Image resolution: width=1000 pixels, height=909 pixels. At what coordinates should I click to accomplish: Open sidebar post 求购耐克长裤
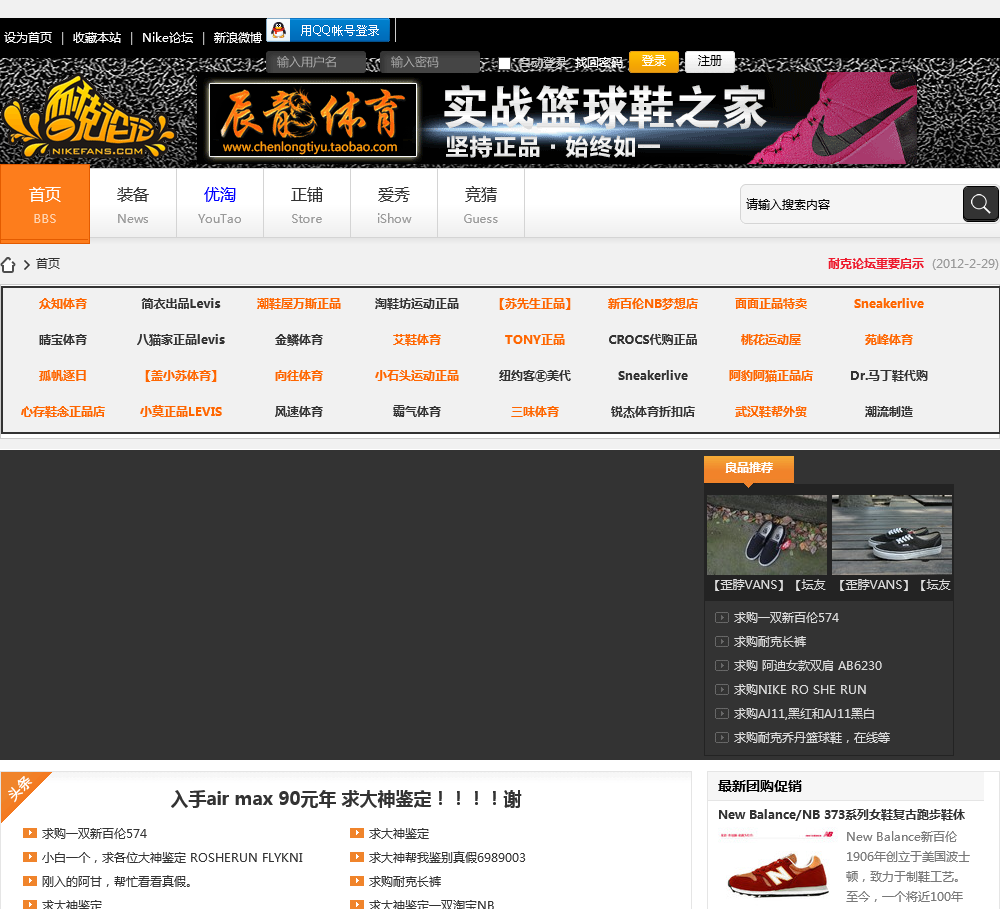point(770,642)
